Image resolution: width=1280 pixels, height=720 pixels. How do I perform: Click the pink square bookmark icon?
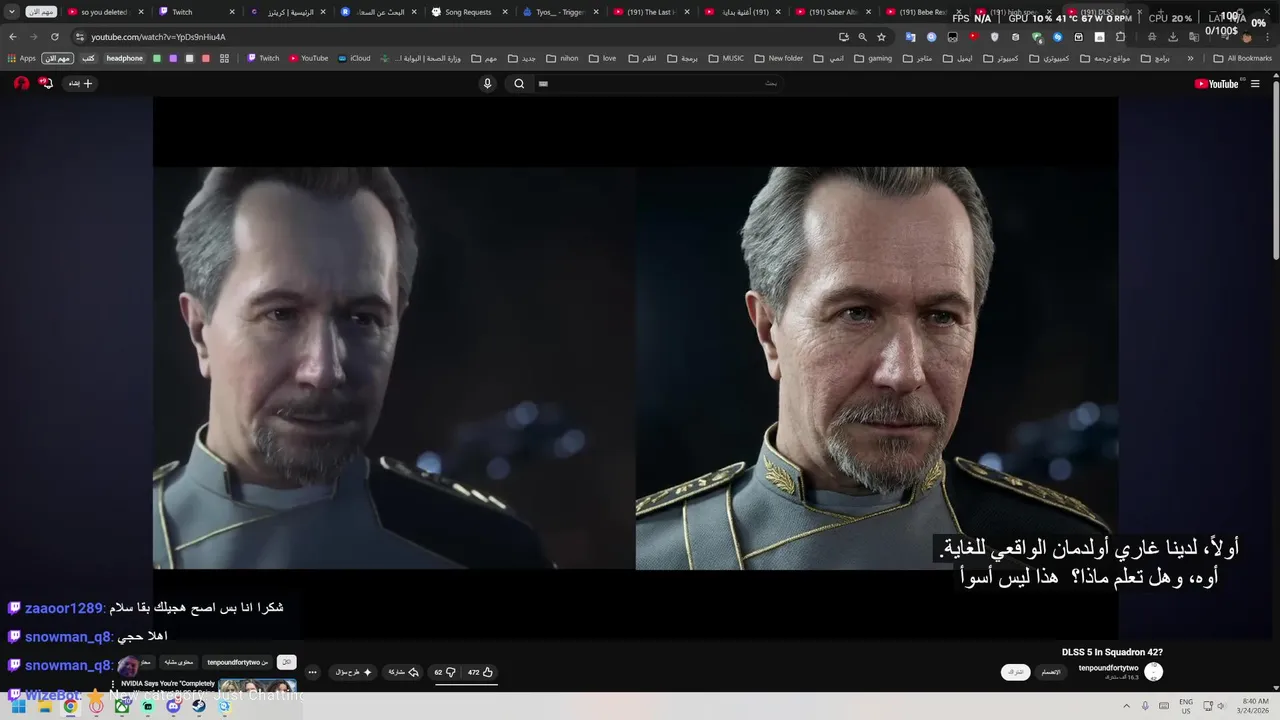pyautogui.click(x=206, y=58)
